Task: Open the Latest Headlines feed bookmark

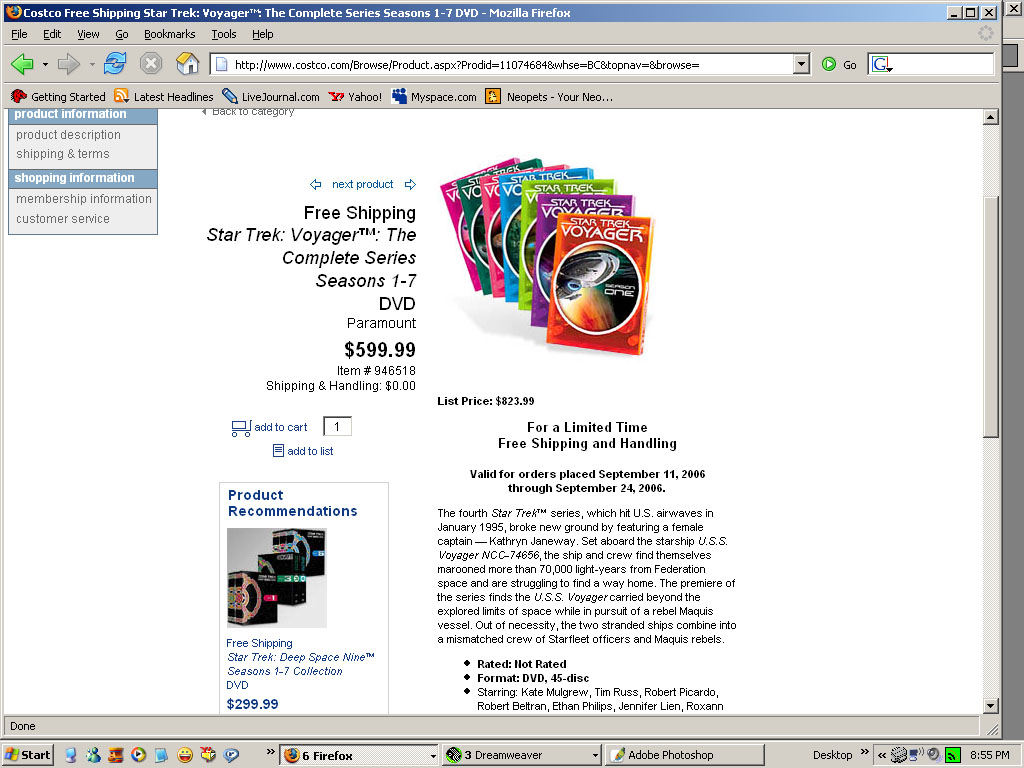Action: pos(164,97)
